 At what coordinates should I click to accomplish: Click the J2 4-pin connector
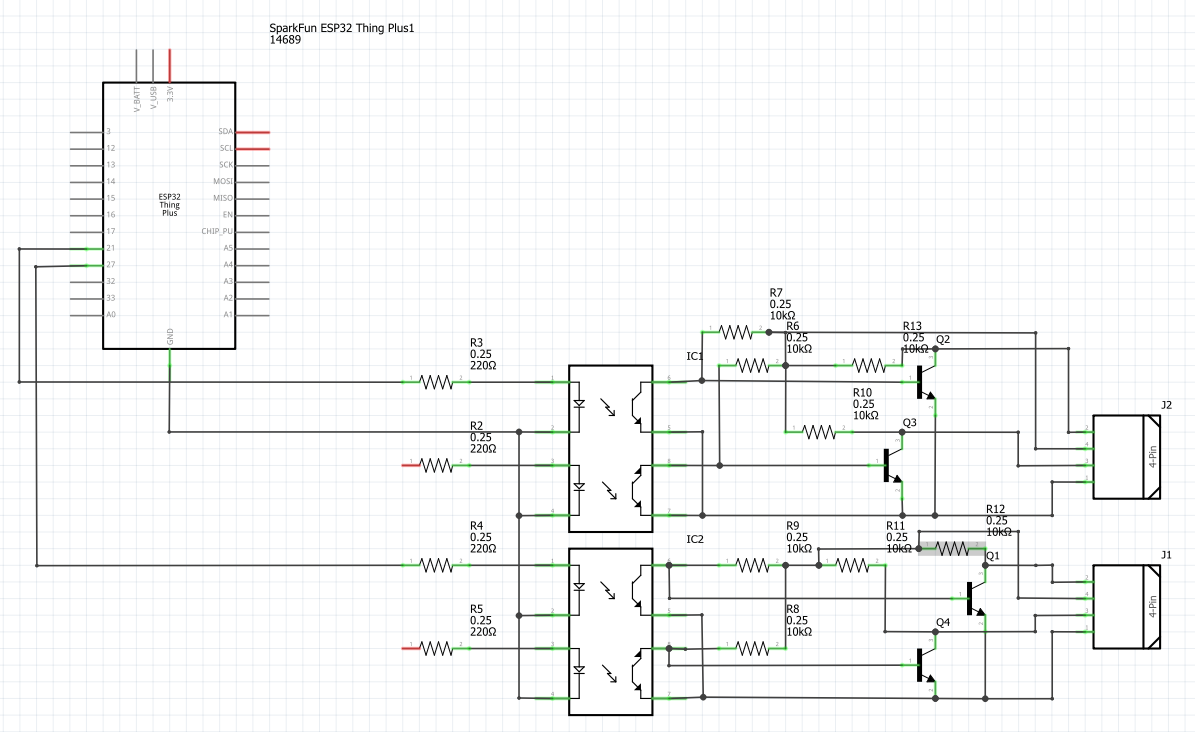[x=1126, y=457]
